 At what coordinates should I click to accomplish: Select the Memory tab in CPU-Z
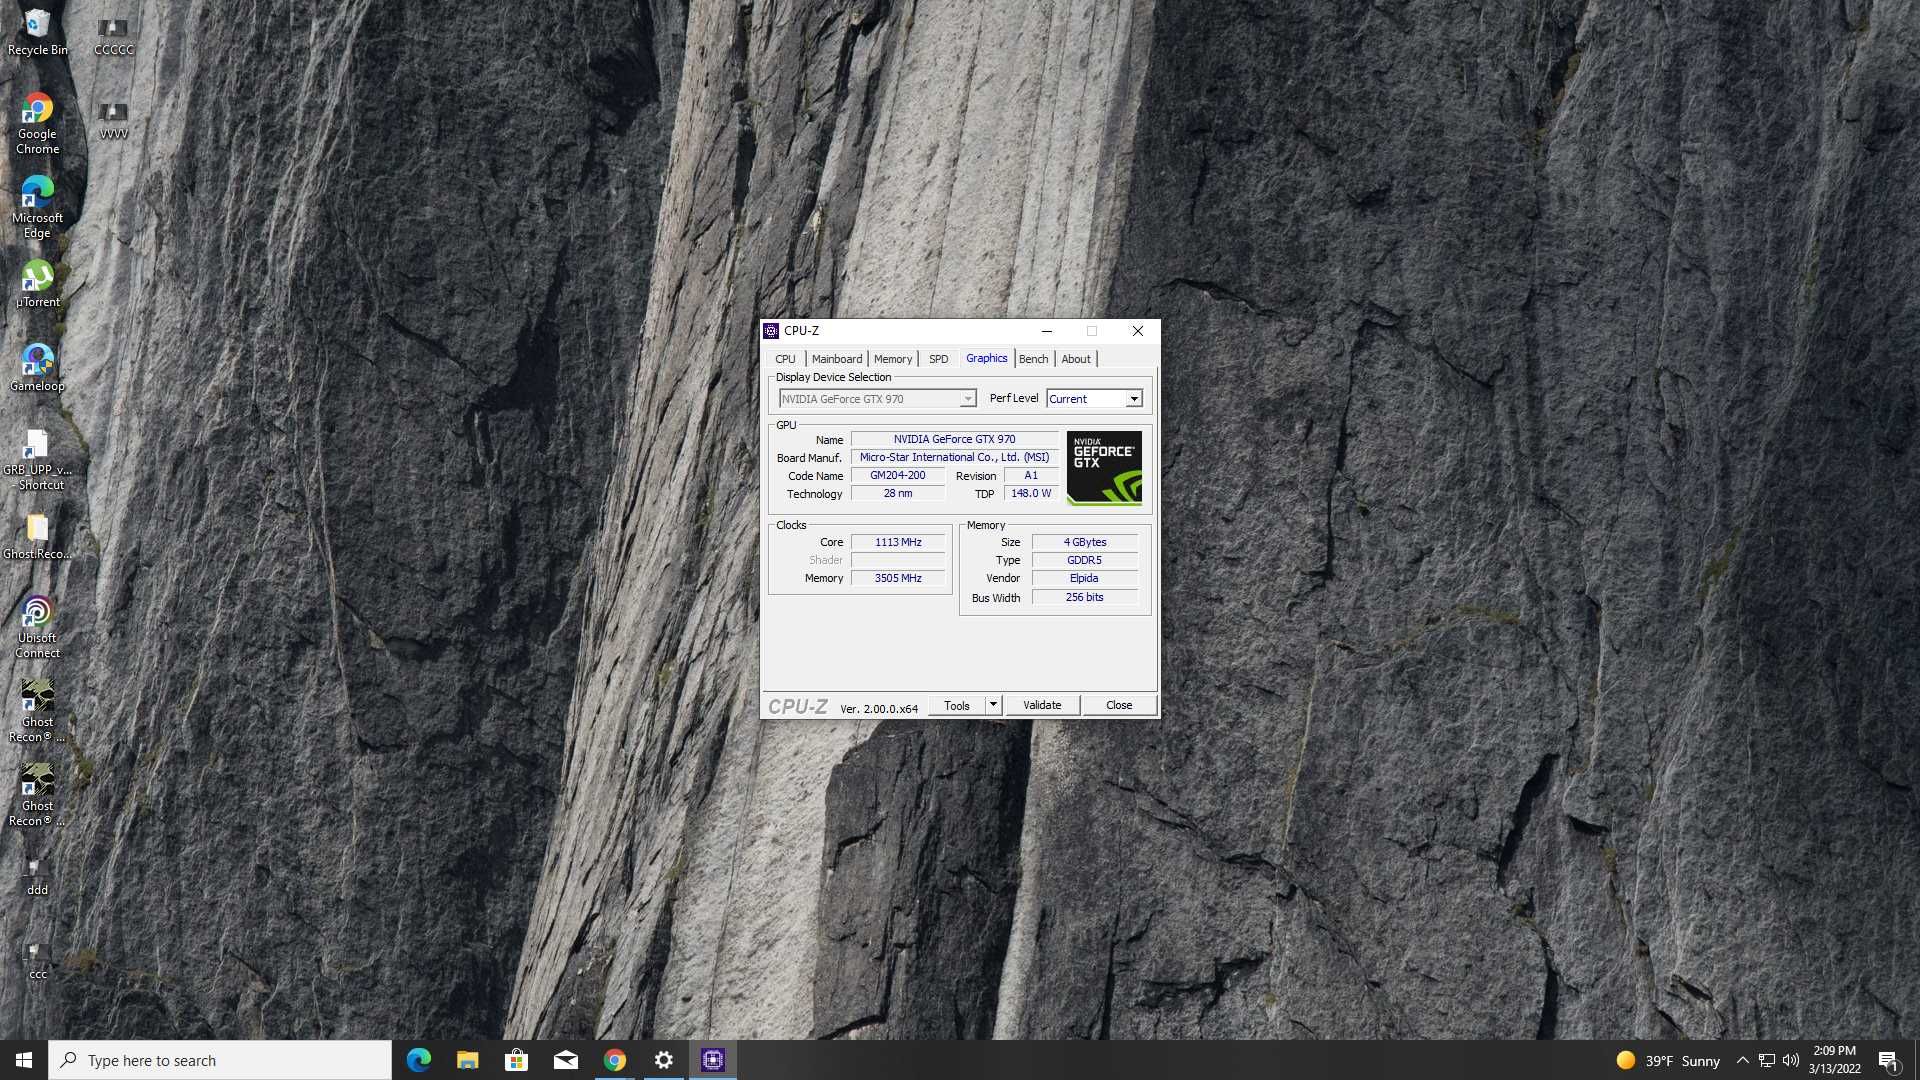(x=893, y=357)
